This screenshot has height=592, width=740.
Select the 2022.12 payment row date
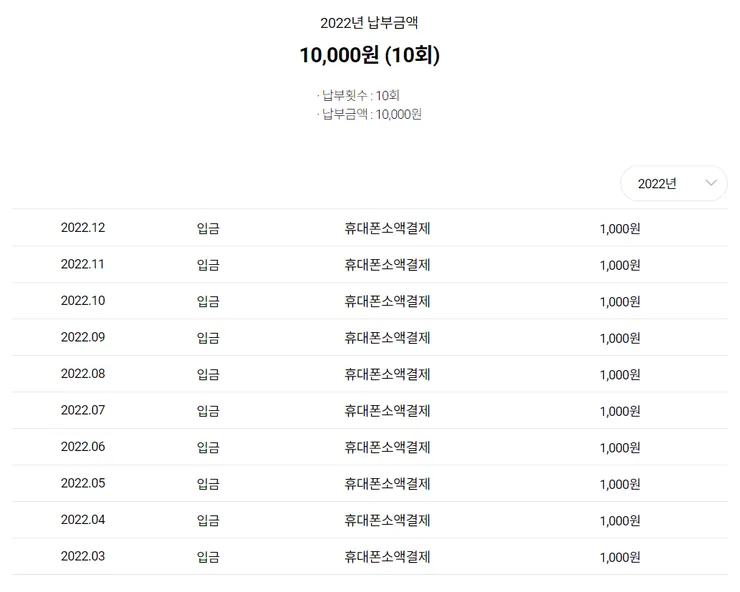83,228
